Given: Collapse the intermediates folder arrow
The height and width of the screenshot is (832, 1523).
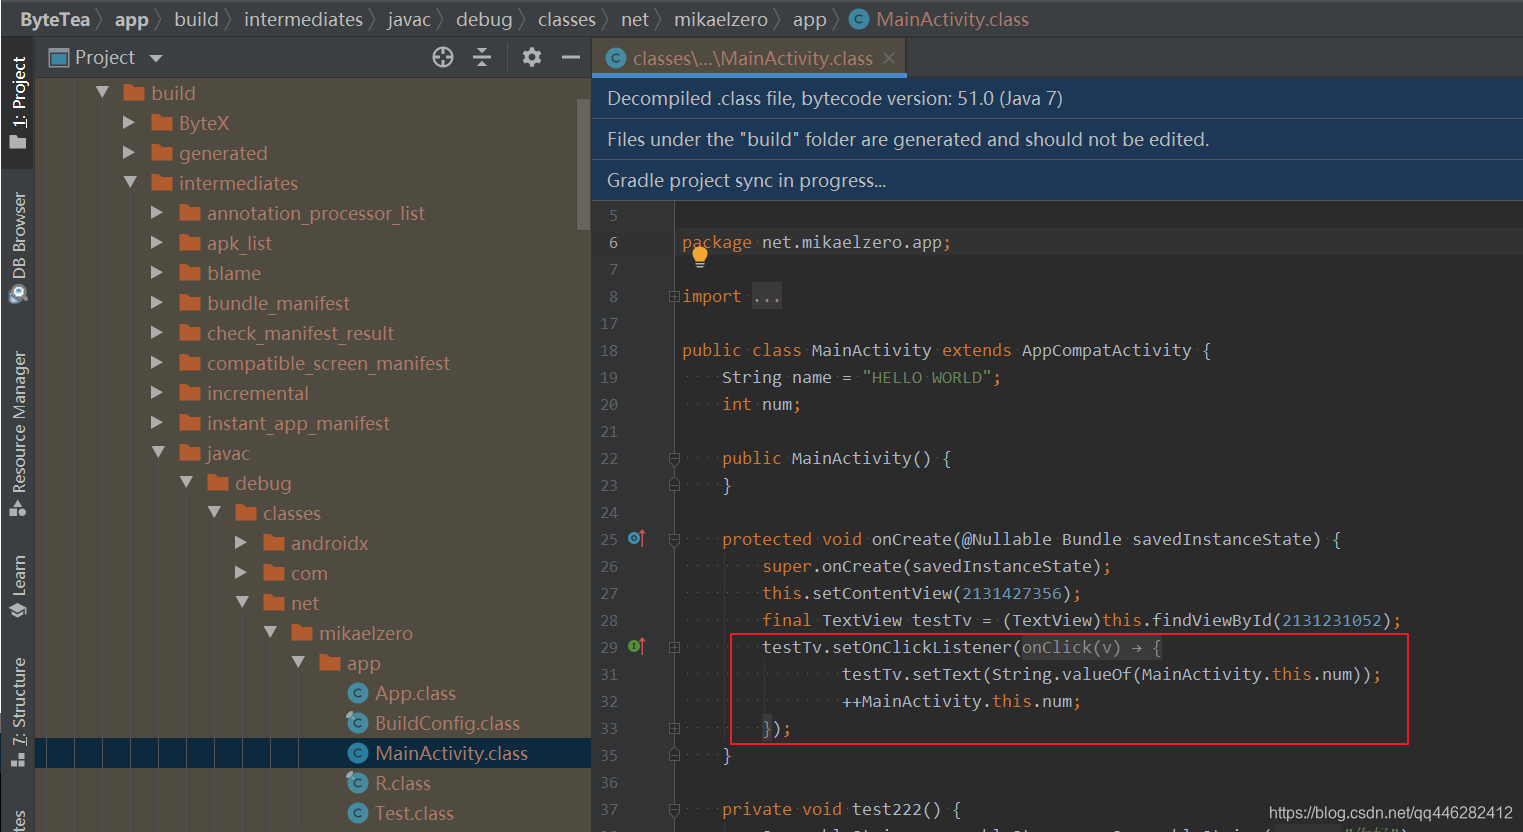Looking at the screenshot, I should coord(130,182).
